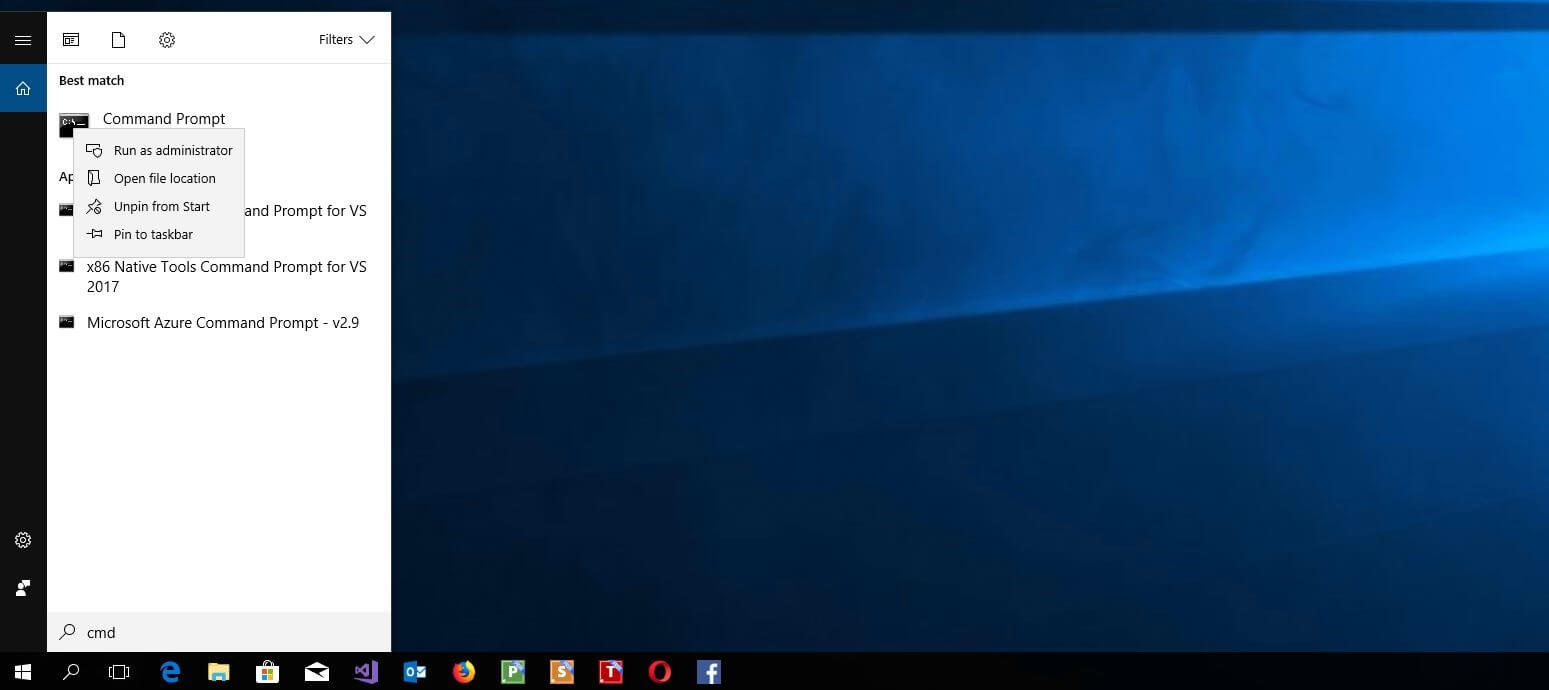Open File Explorer from taskbar
1549x690 pixels.
click(x=219, y=672)
